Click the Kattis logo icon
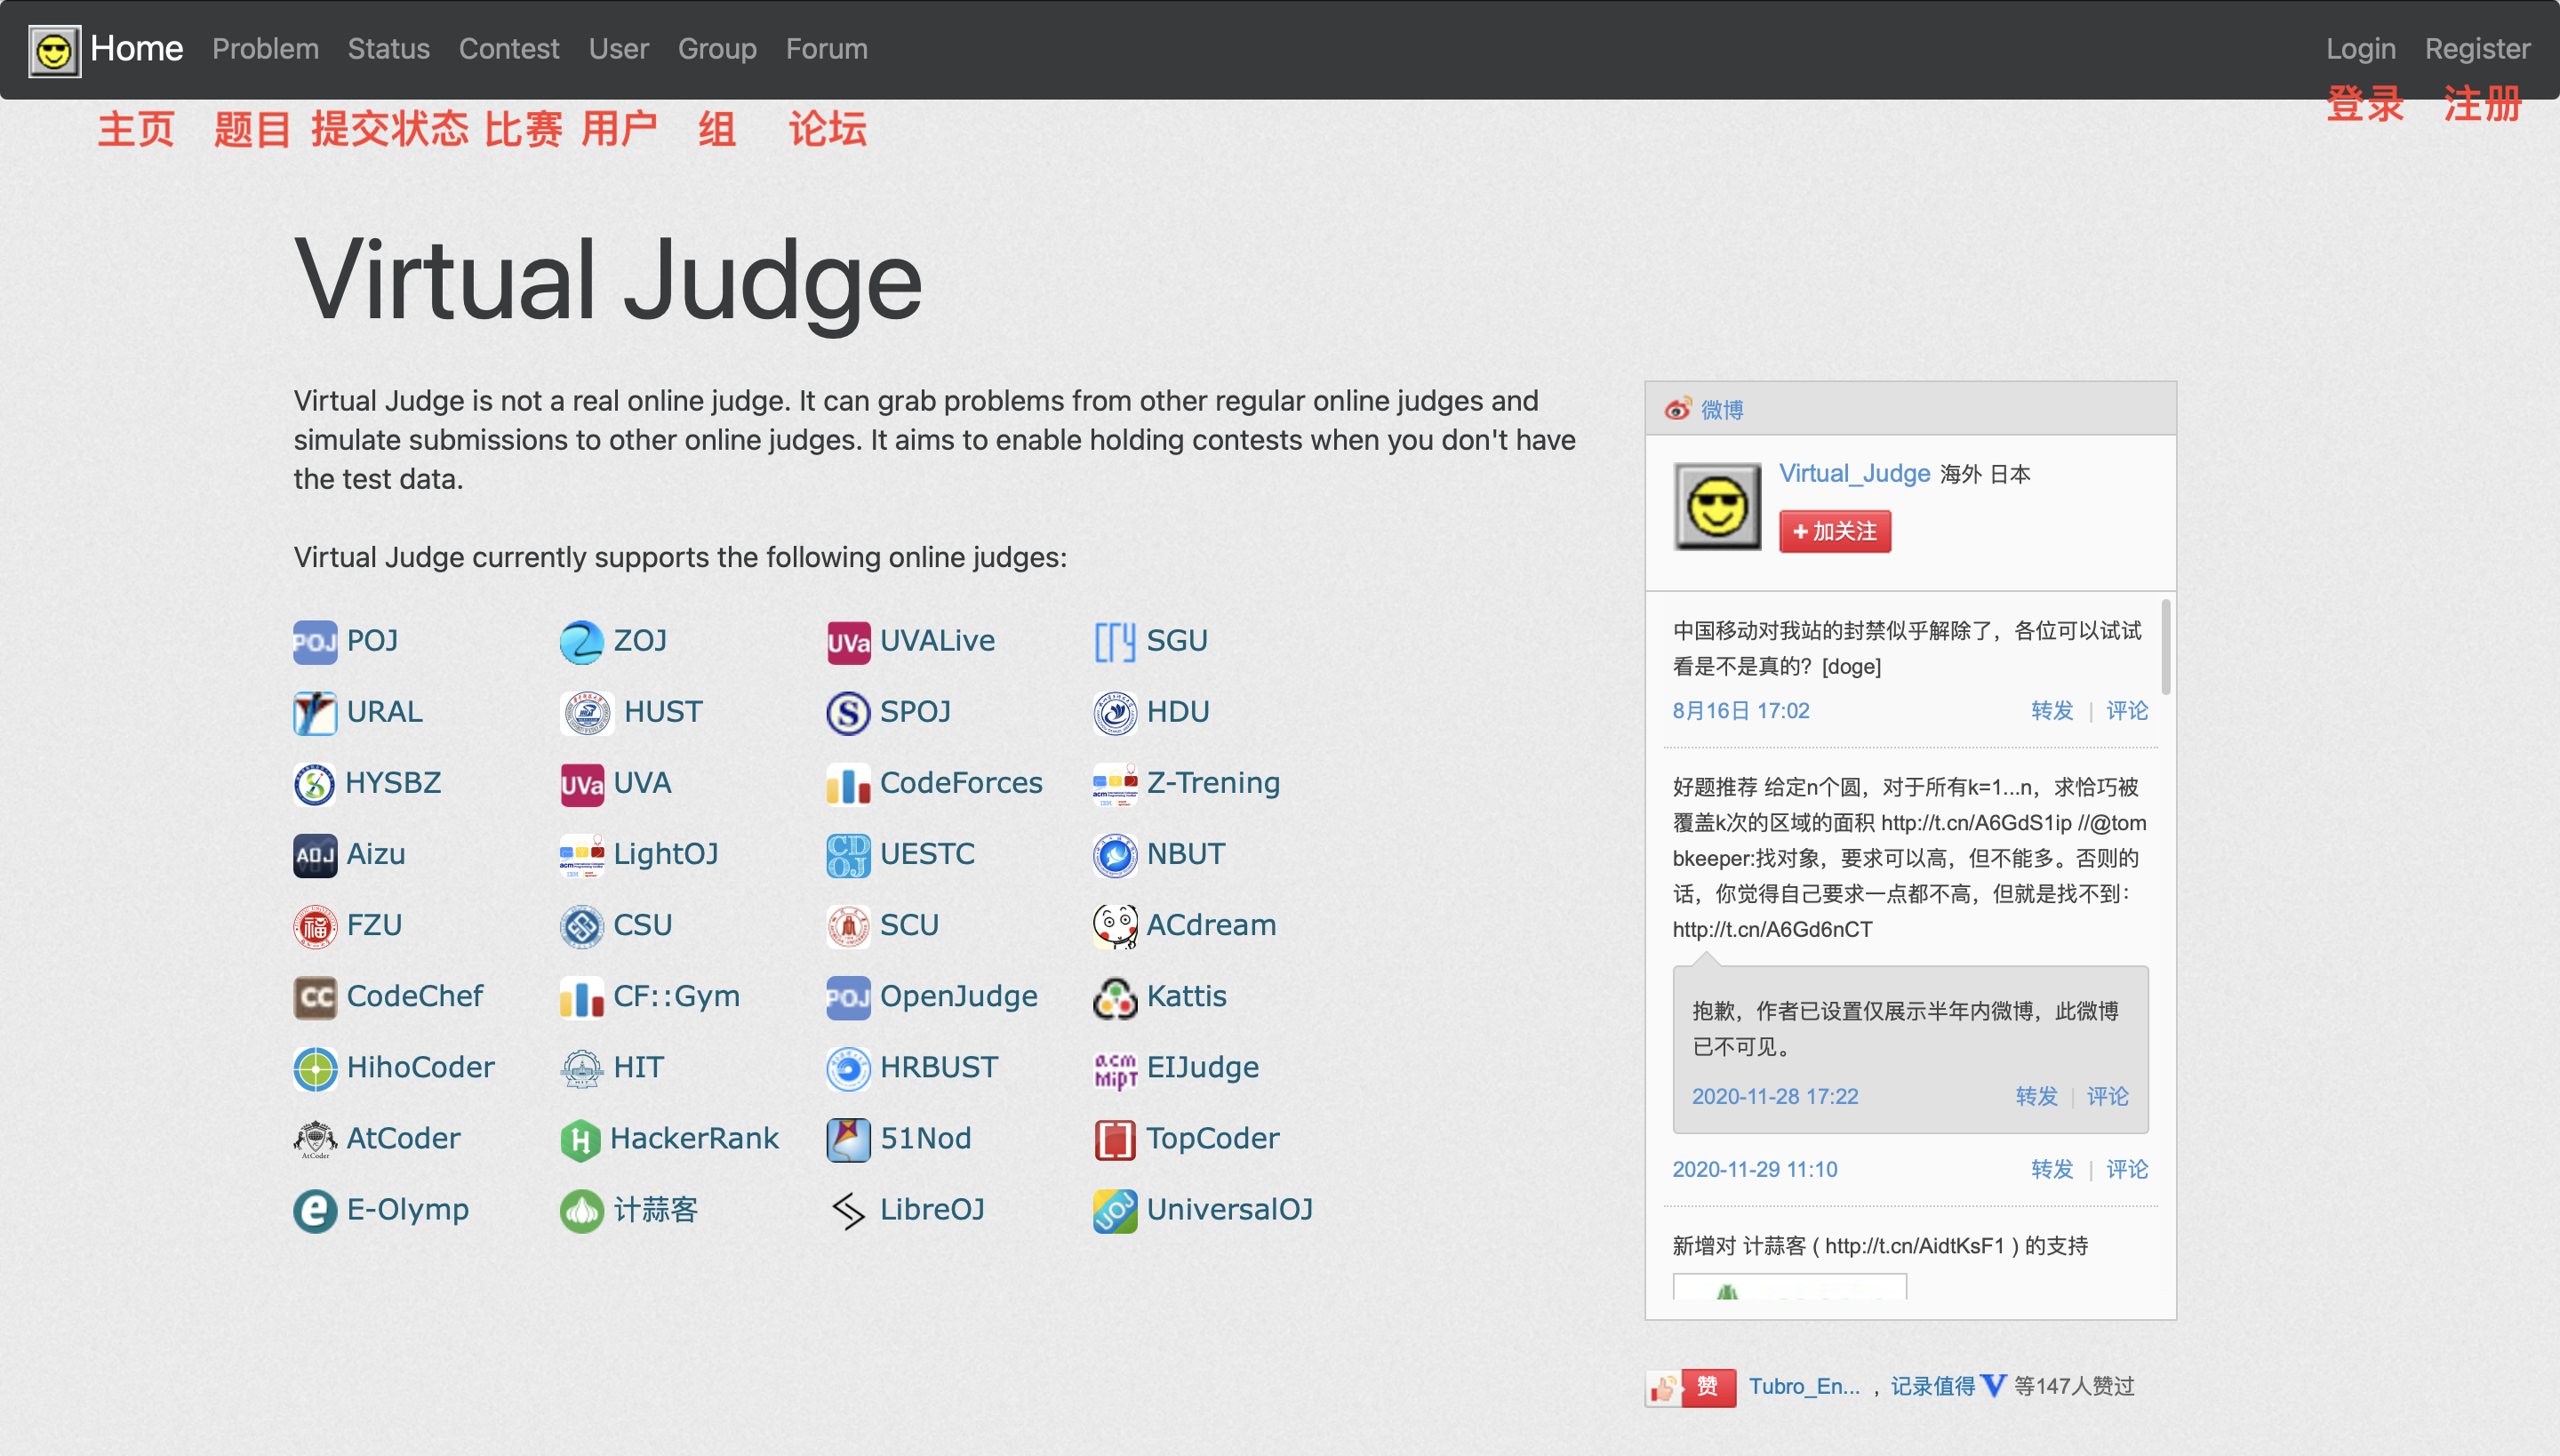The image size is (2560, 1456). (1114, 997)
